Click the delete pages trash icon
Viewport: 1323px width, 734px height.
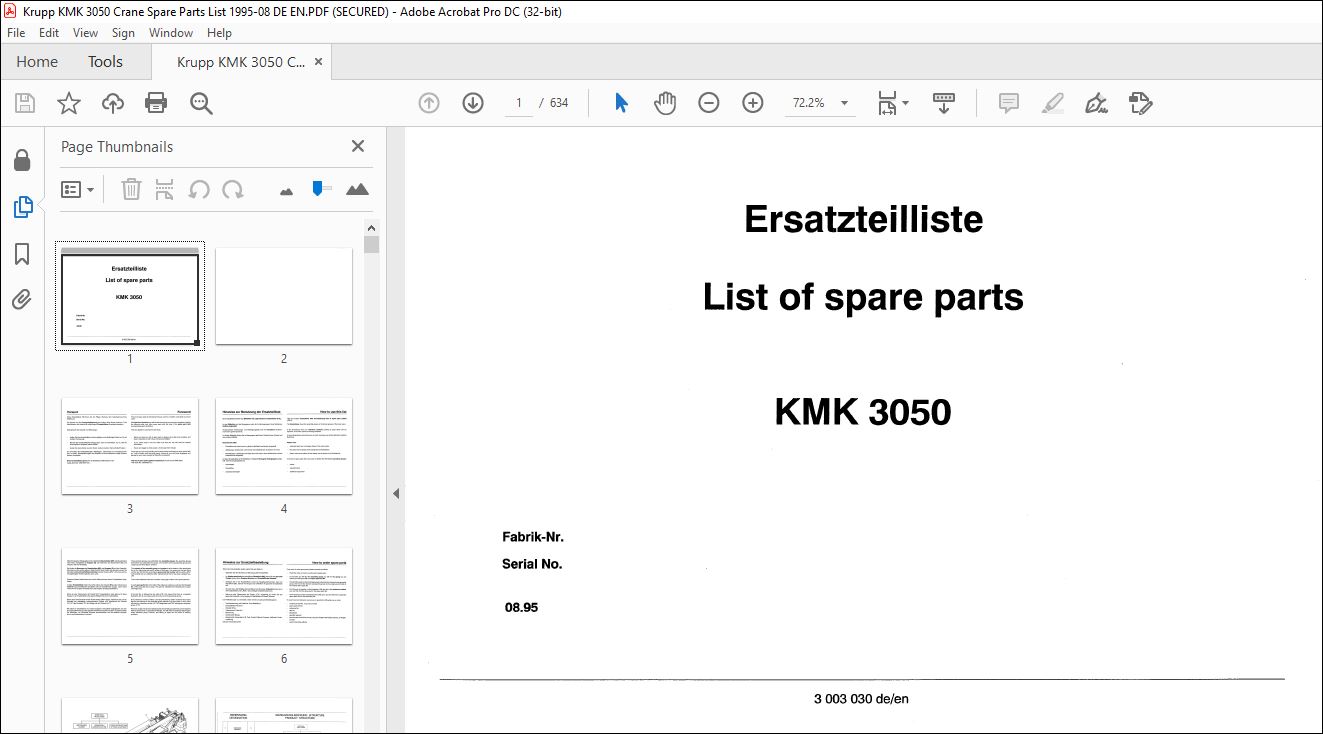[x=131, y=189]
